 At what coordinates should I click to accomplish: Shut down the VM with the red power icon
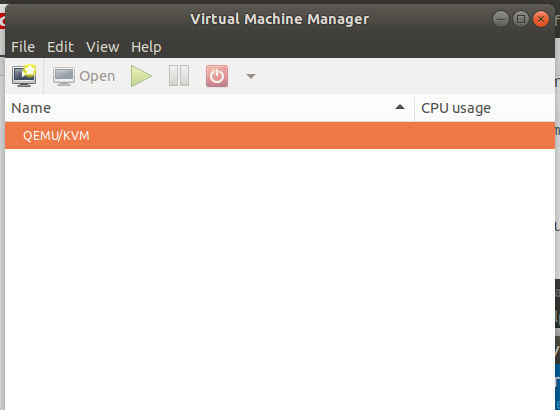pos(217,76)
